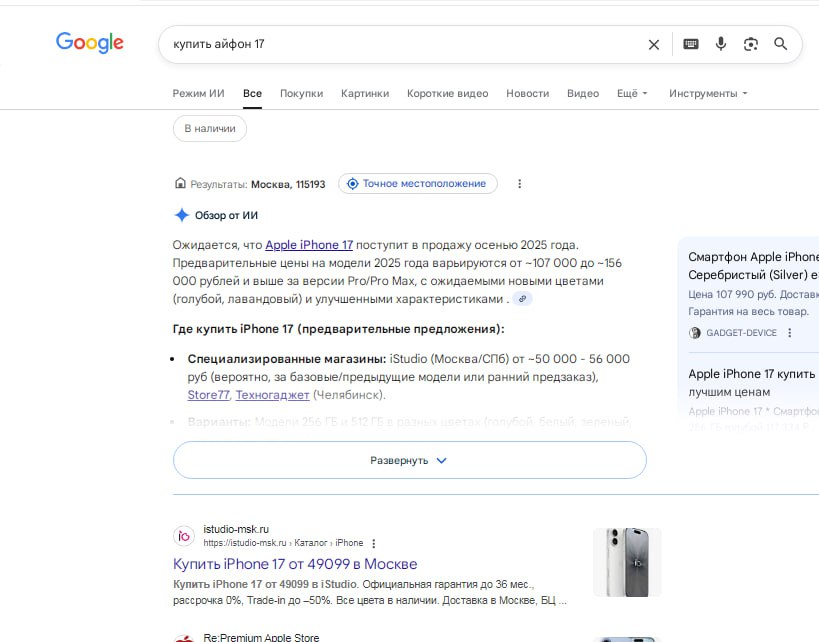Open search by image camera icon

tap(751, 44)
